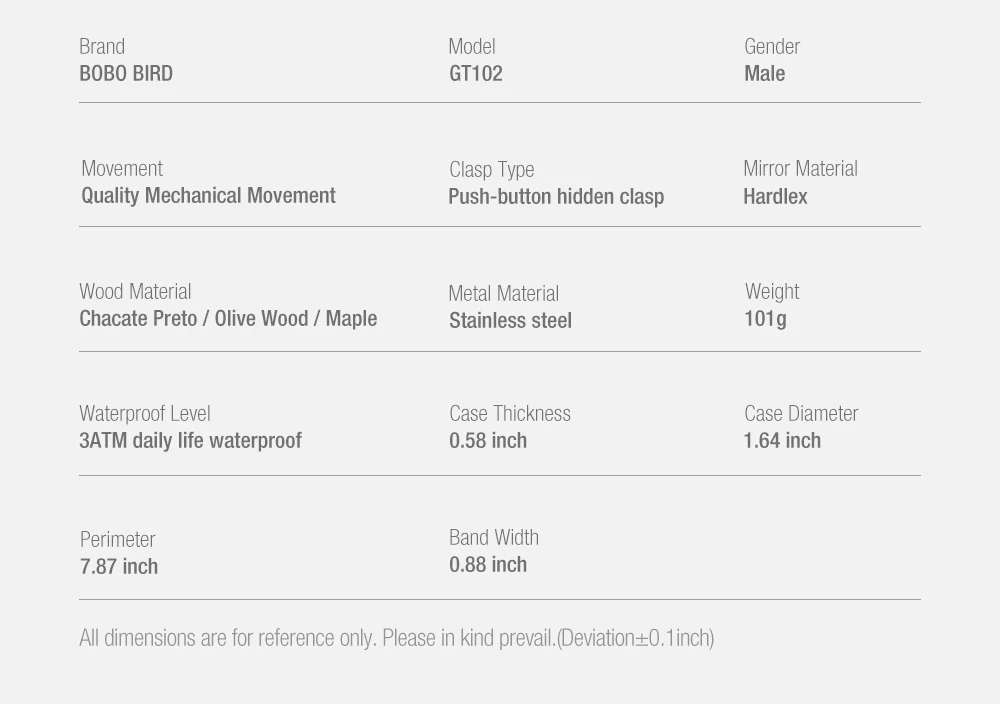Select the Waterproof Level label

(145, 414)
